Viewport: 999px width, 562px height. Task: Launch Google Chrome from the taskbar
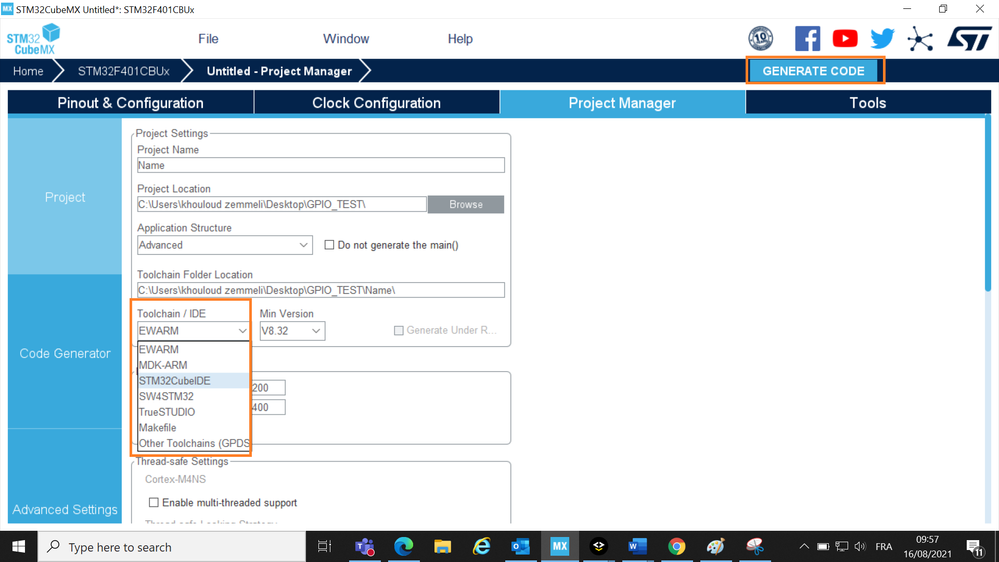click(x=677, y=547)
